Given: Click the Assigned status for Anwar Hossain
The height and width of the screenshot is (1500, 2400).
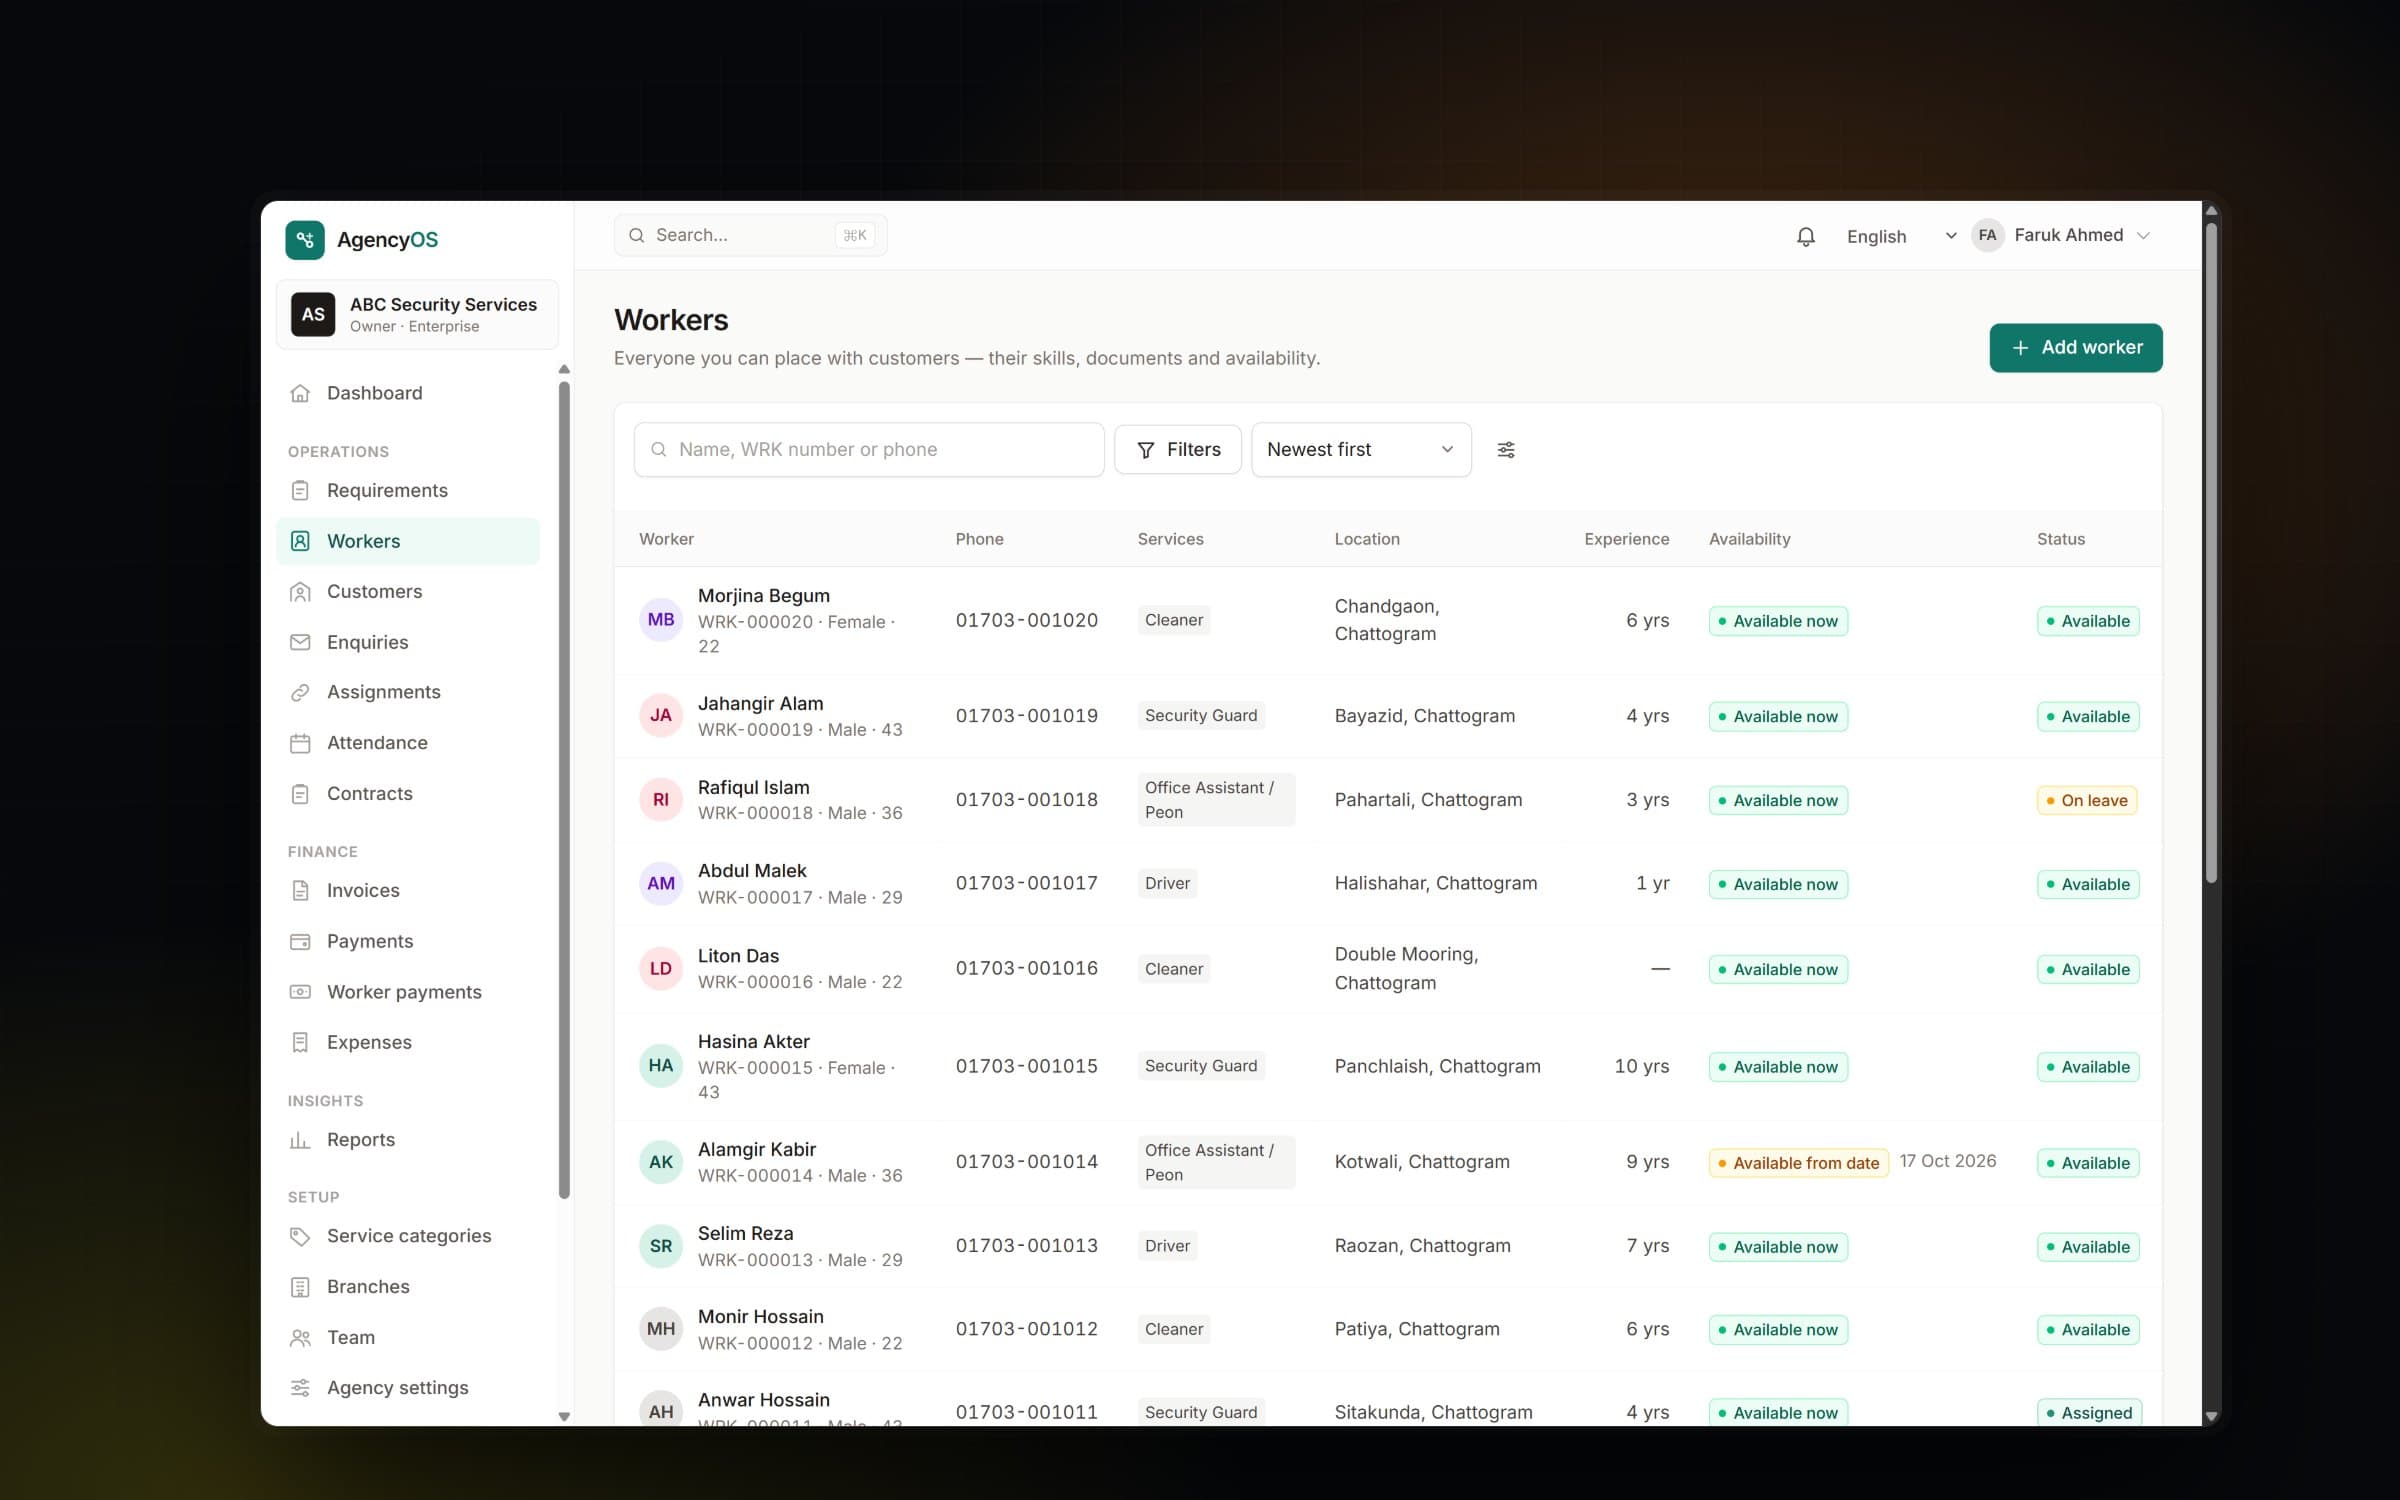Looking at the screenshot, I should 2089,1413.
